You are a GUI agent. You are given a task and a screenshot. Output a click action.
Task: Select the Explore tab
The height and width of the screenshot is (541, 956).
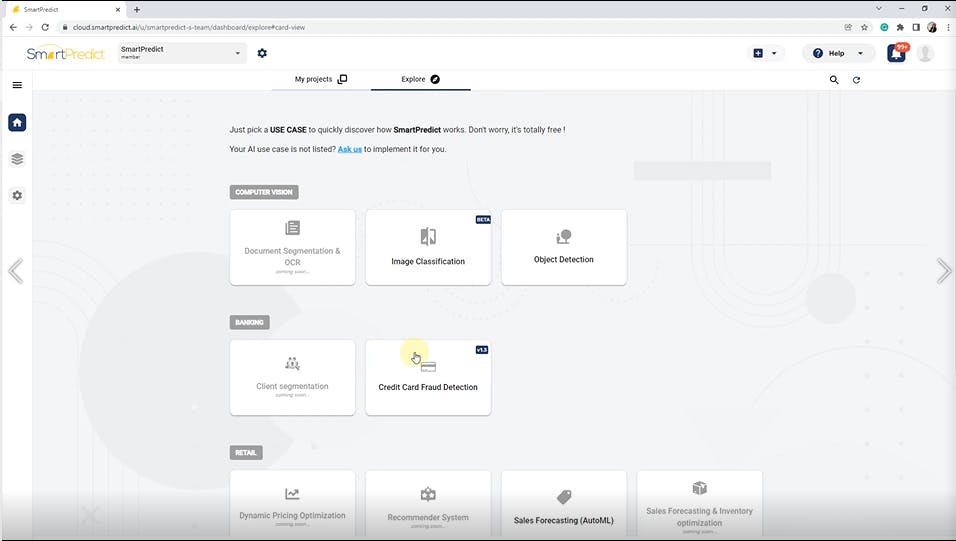420,79
